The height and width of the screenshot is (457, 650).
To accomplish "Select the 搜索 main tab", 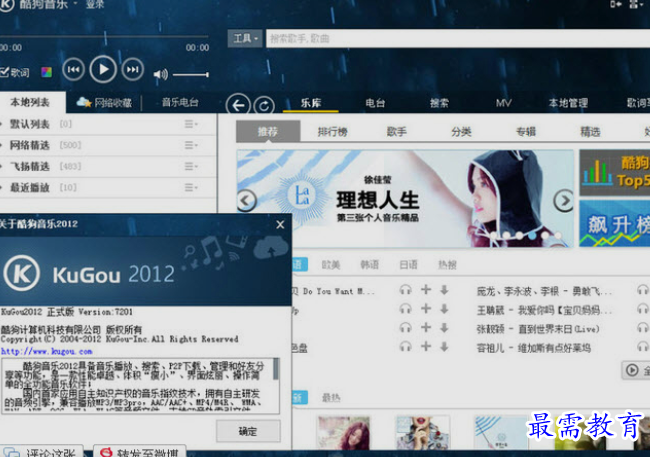I will [x=439, y=103].
